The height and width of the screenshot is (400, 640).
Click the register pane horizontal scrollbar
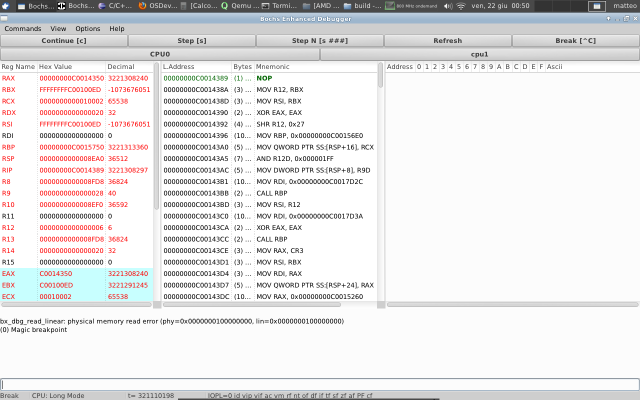point(76,304)
